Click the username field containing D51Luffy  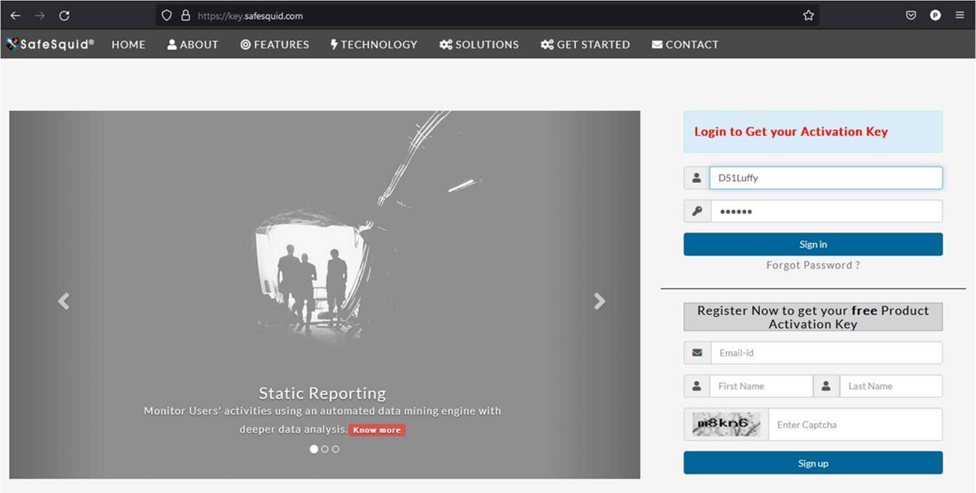click(826, 178)
